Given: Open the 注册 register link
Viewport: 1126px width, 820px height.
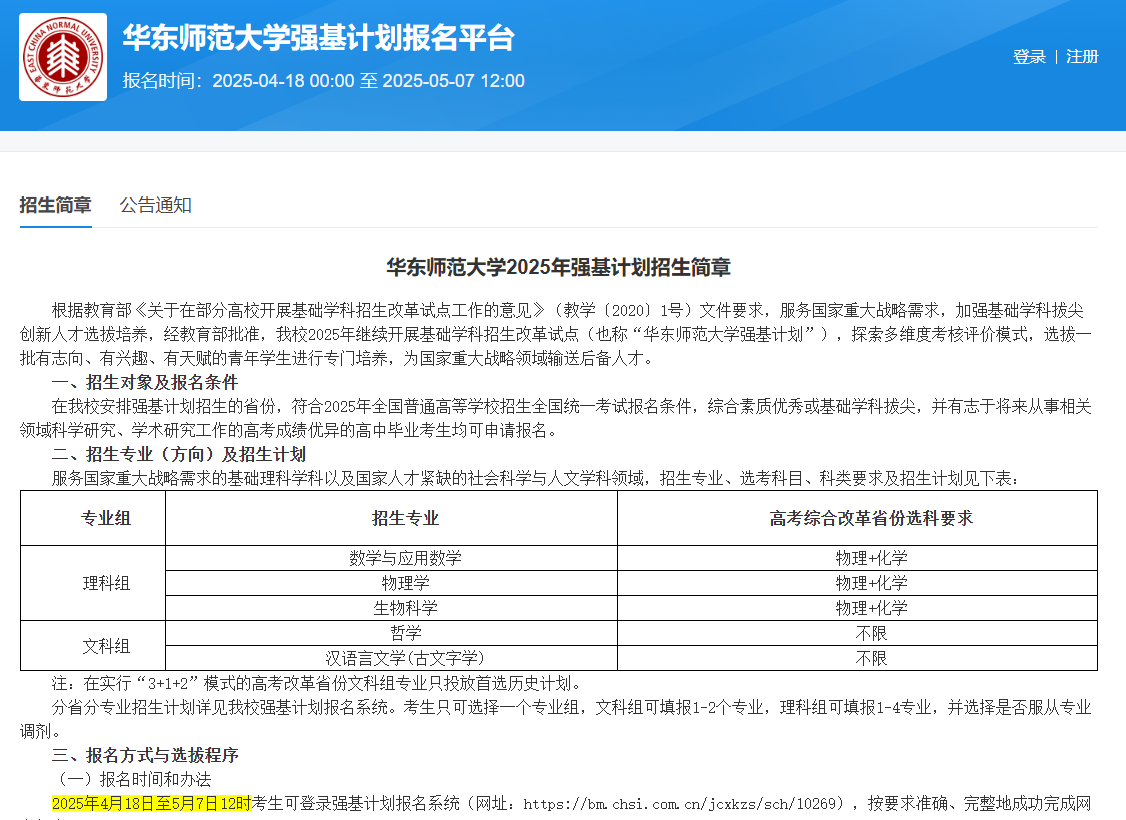Looking at the screenshot, I should coord(1082,57).
